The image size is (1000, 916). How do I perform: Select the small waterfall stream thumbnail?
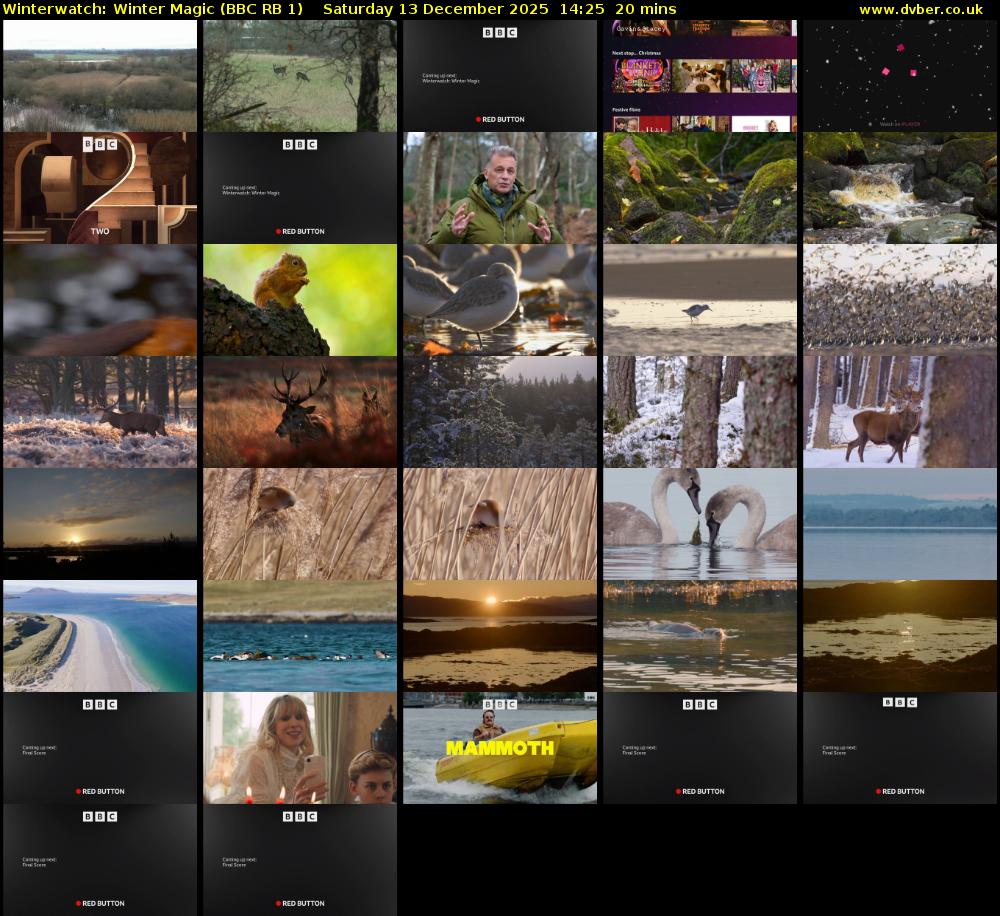point(900,188)
